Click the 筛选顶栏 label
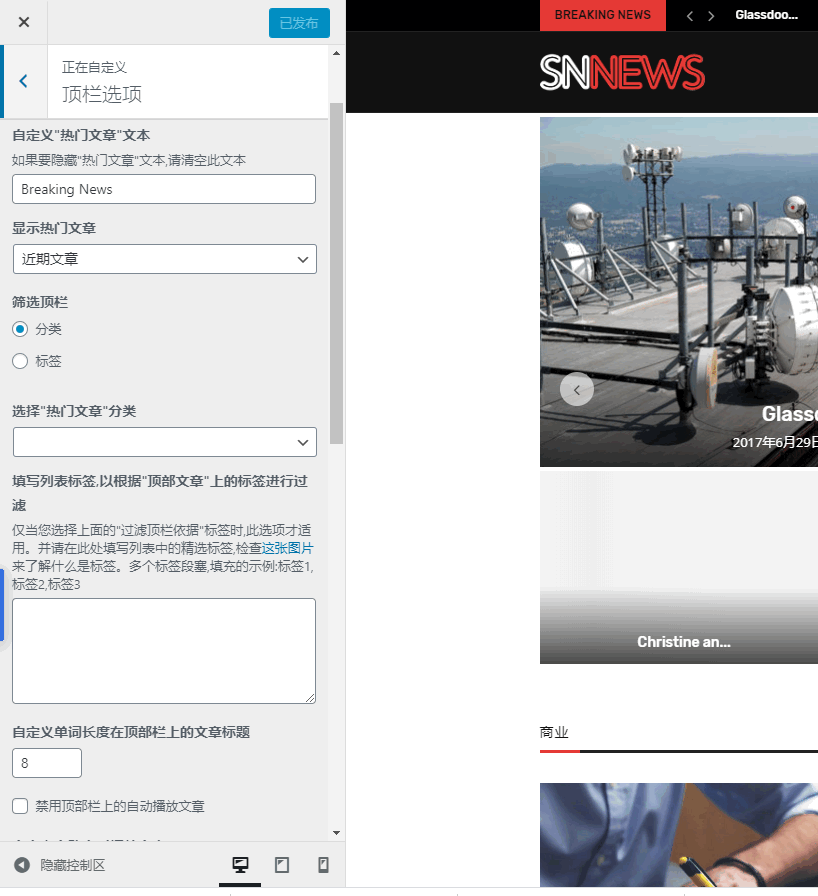Screen dimensions: 818x896 40,302
